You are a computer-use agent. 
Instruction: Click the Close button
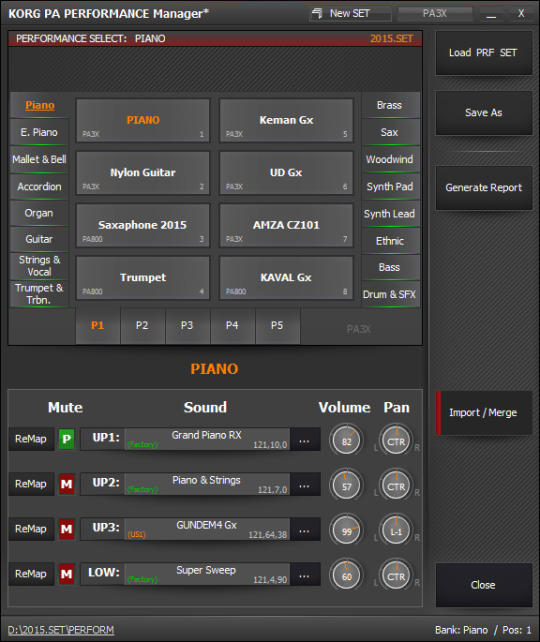(484, 585)
